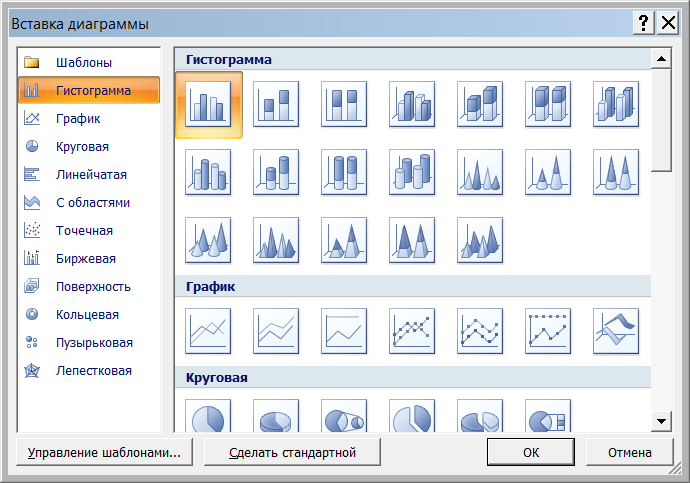Click the chart gallery scrollbar thumb
690x483 pixels.
(661, 120)
